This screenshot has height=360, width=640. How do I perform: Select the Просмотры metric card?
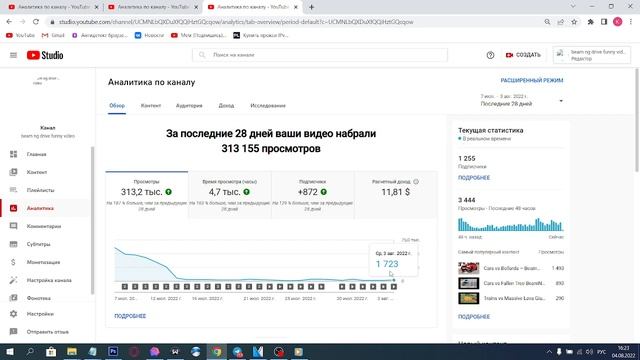point(147,195)
